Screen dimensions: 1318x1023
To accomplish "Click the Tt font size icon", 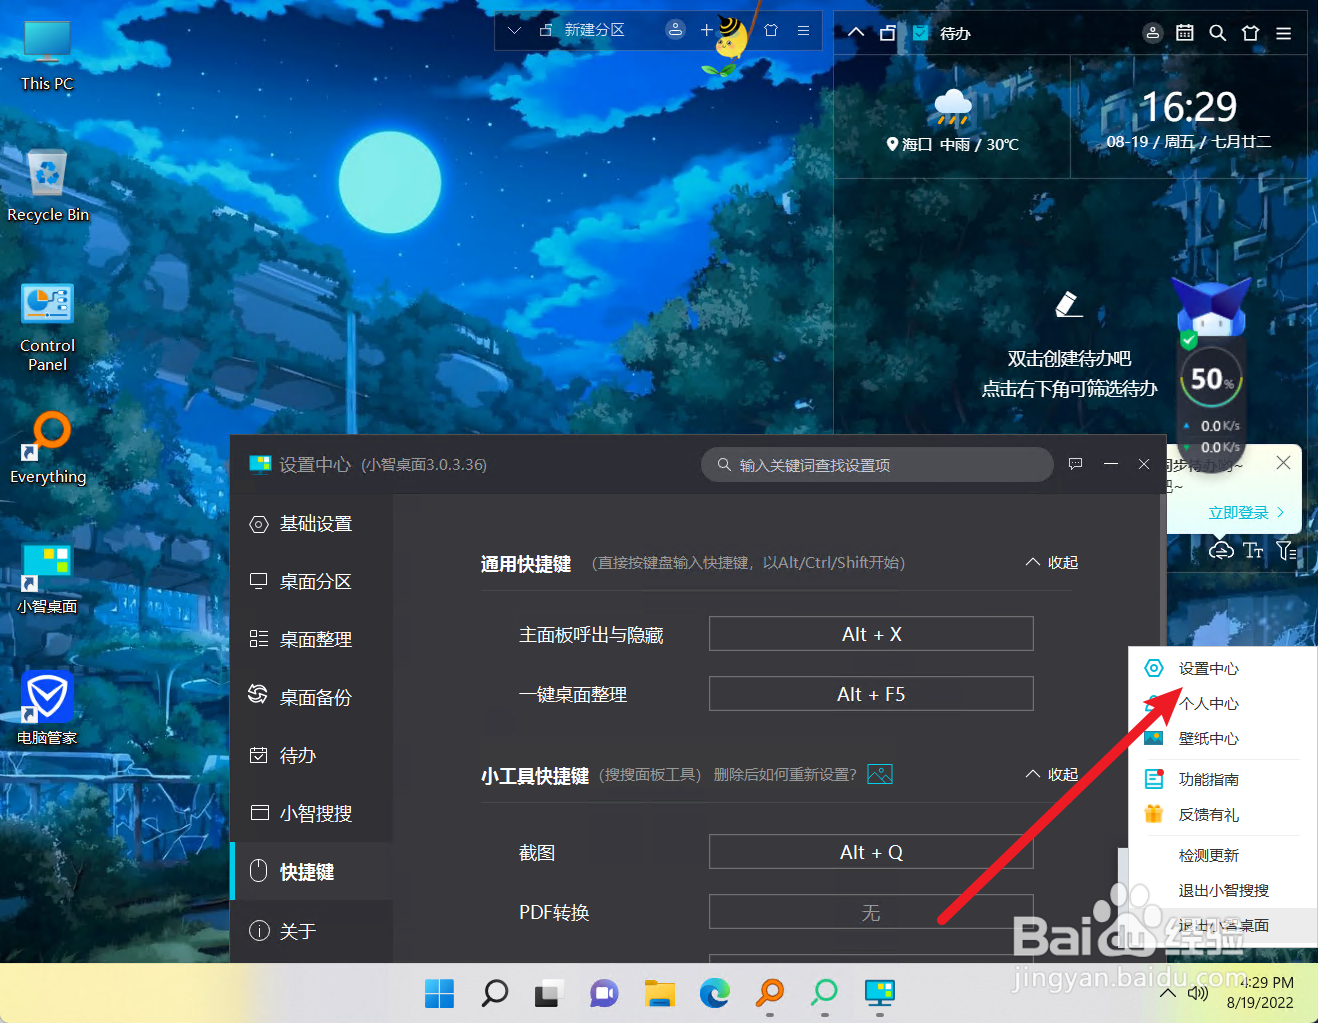I will click(1253, 550).
